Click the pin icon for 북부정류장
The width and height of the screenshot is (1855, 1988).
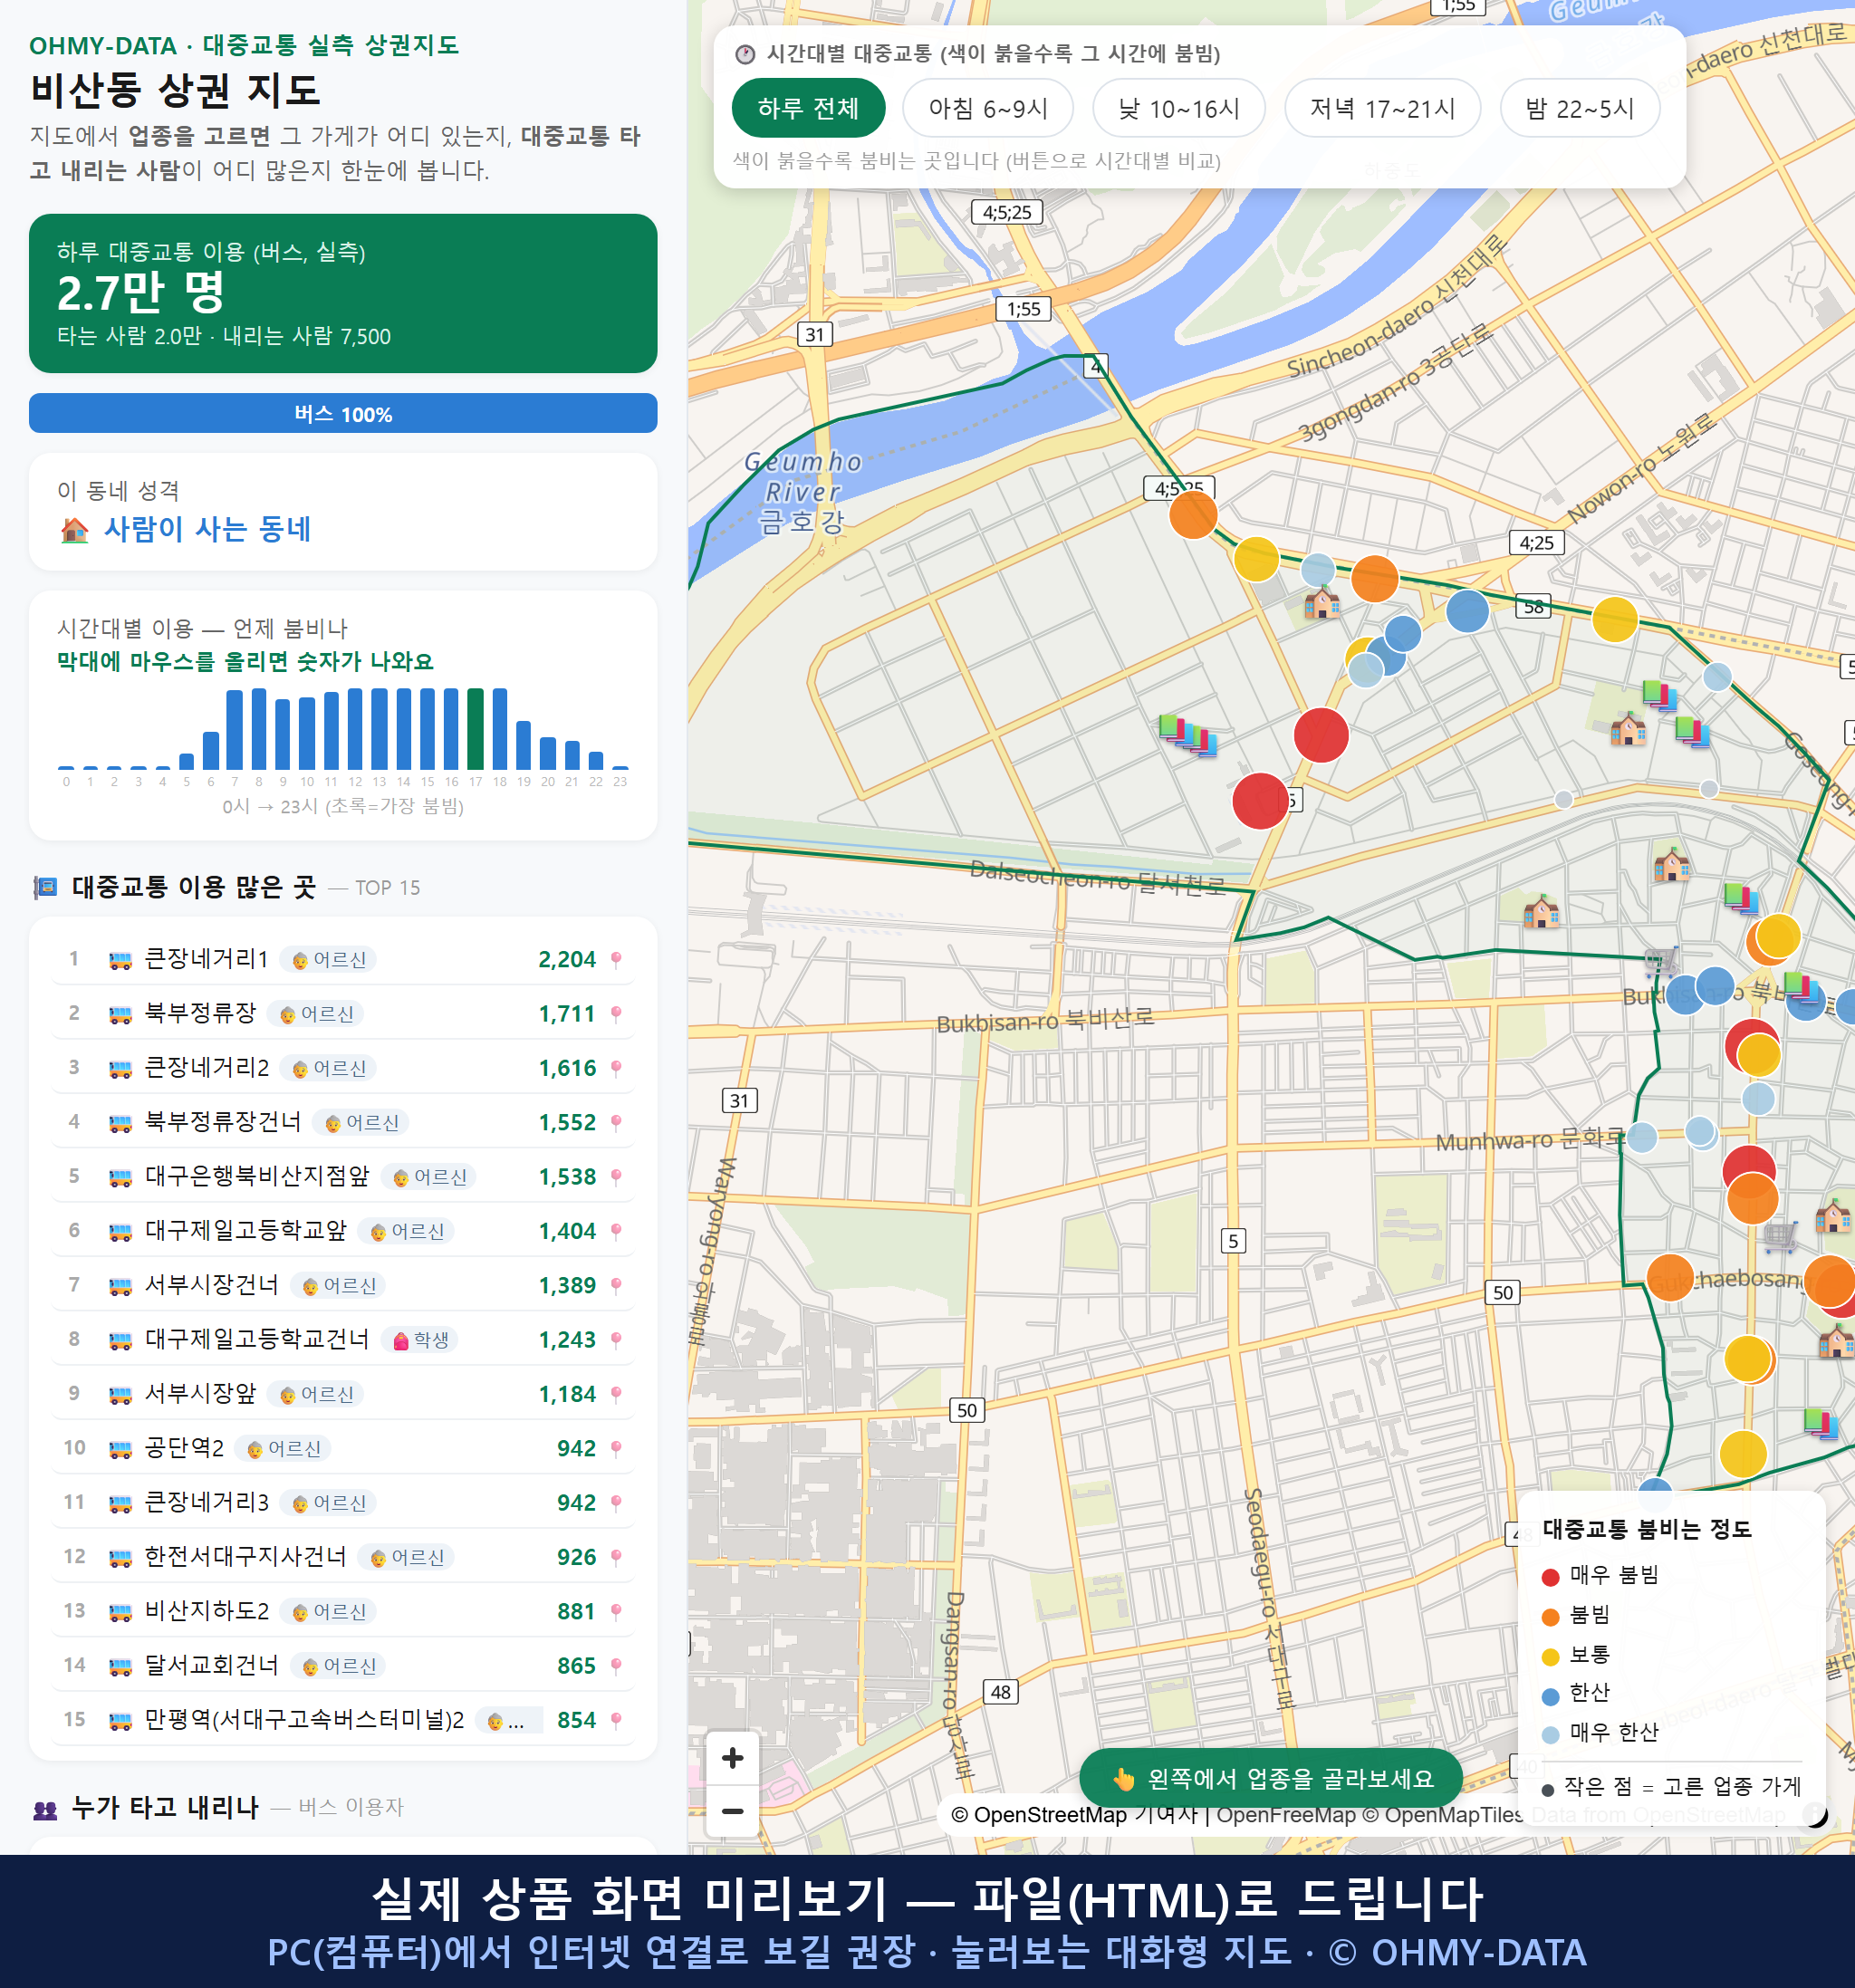pyautogui.click(x=616, y=1014)
